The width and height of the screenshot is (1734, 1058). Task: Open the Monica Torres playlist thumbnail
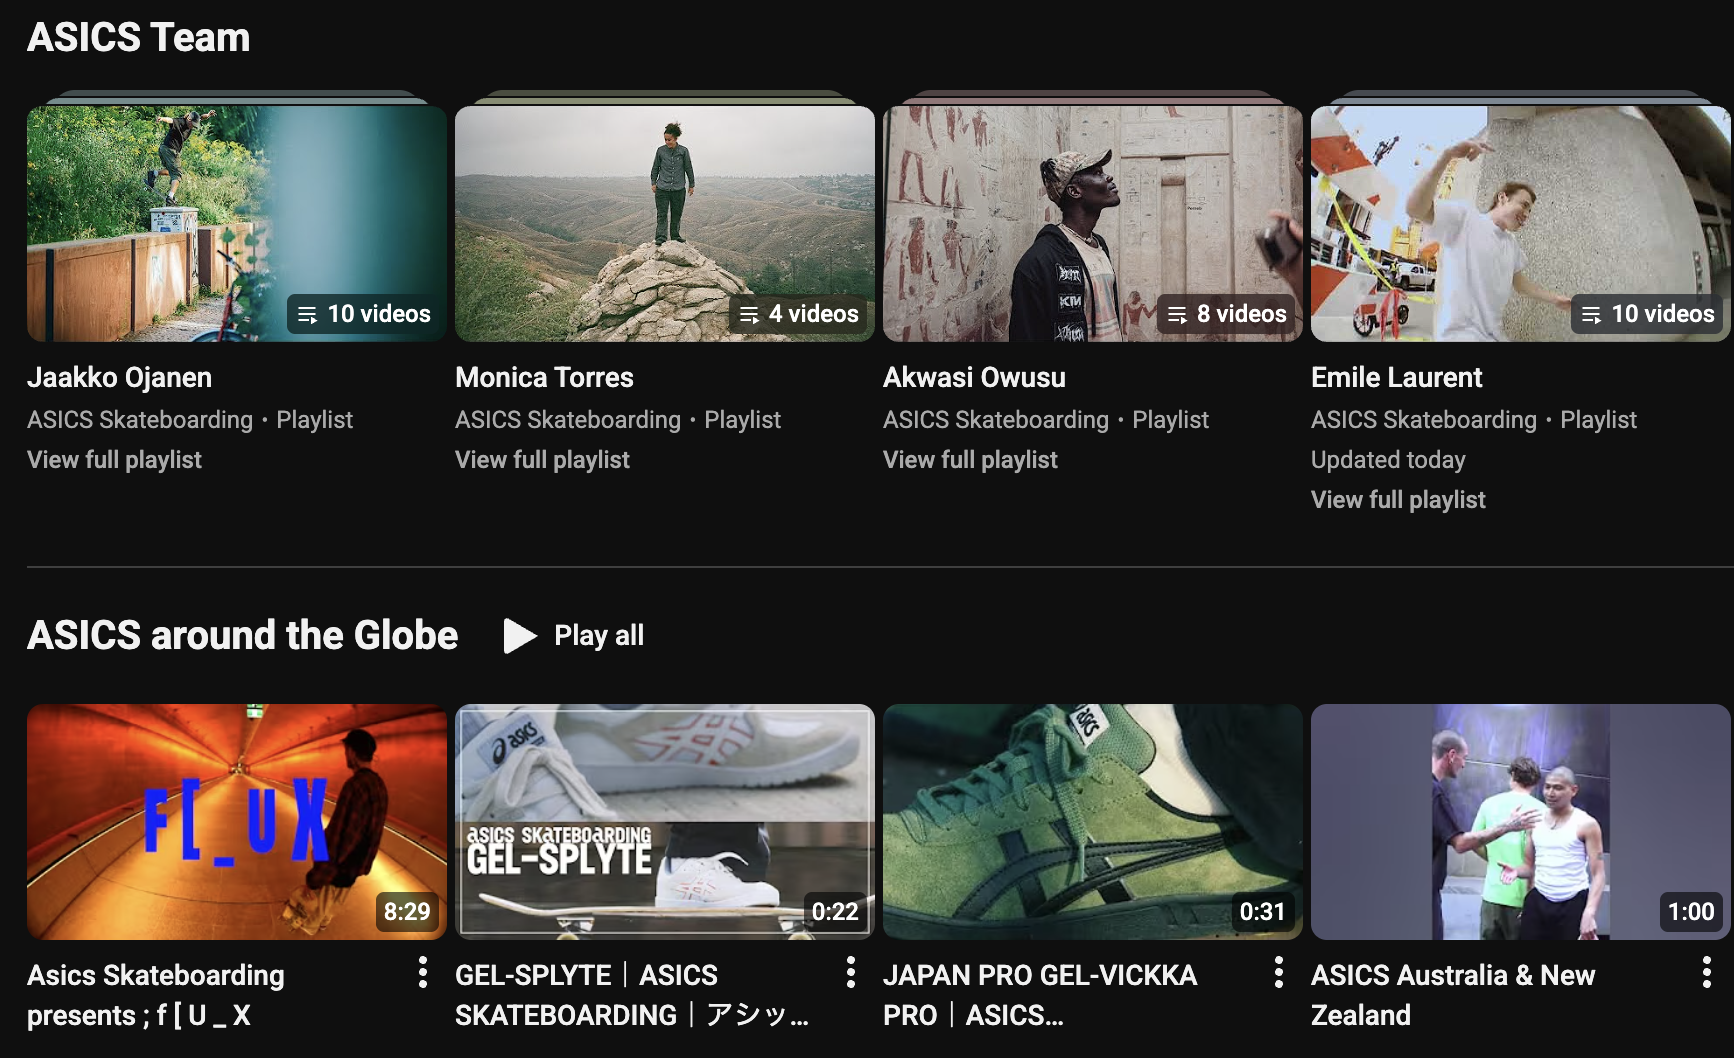click(x=665, y=224)
